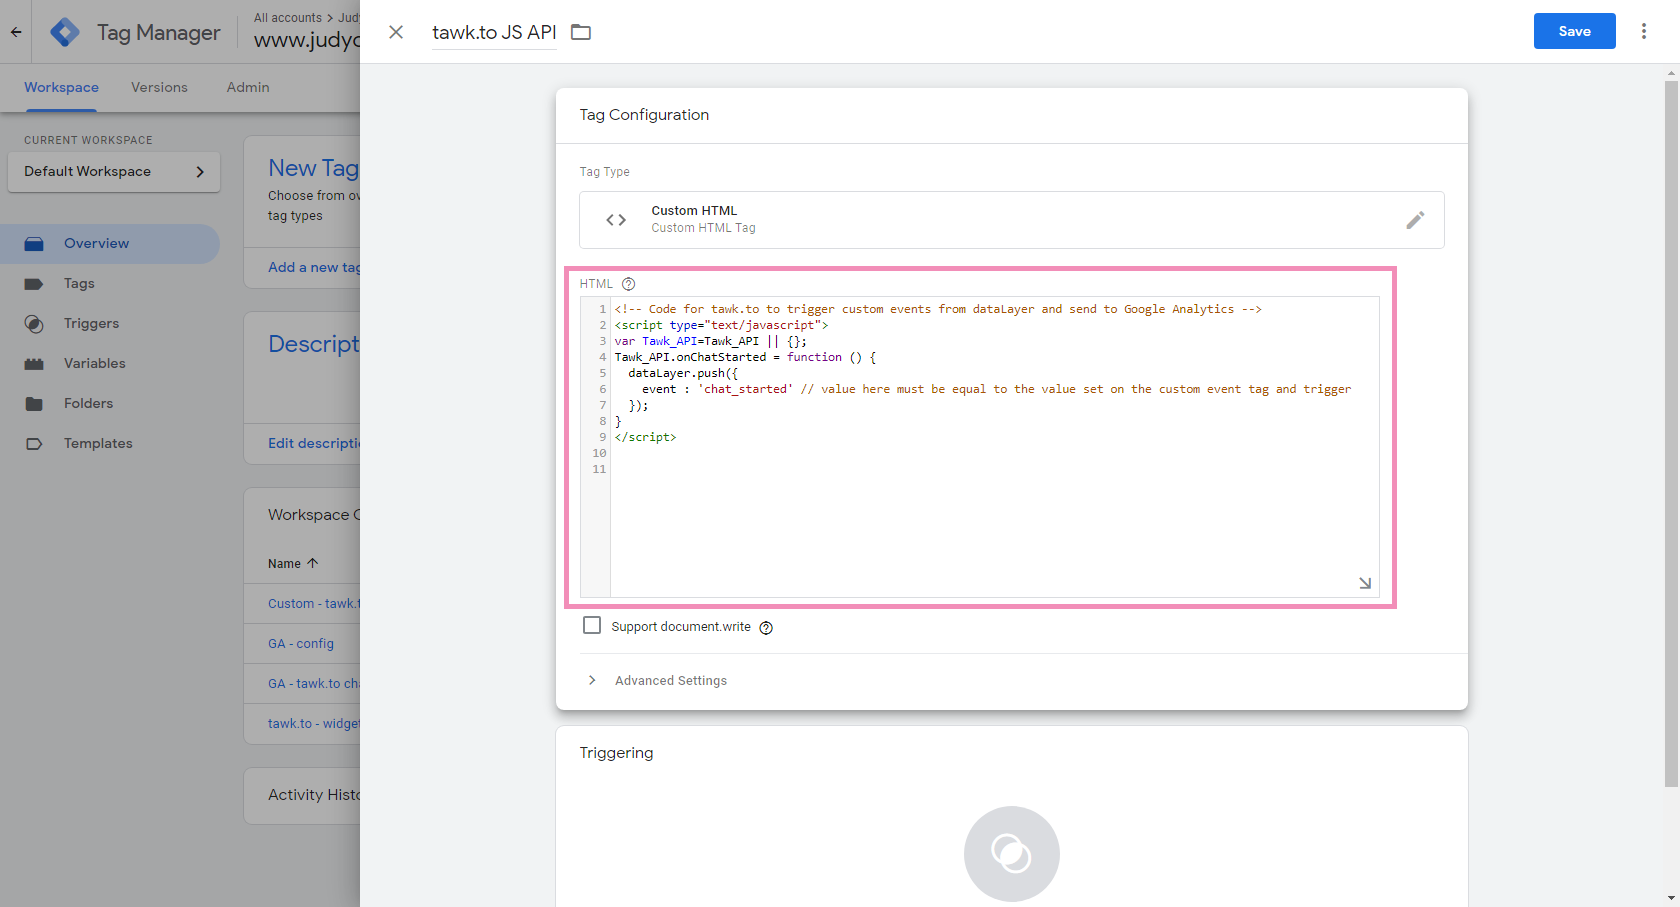The height and width of the screenshot is (907, 1680).
Task: Click the Tag Configuration heading
Action: tap(644, 115)
